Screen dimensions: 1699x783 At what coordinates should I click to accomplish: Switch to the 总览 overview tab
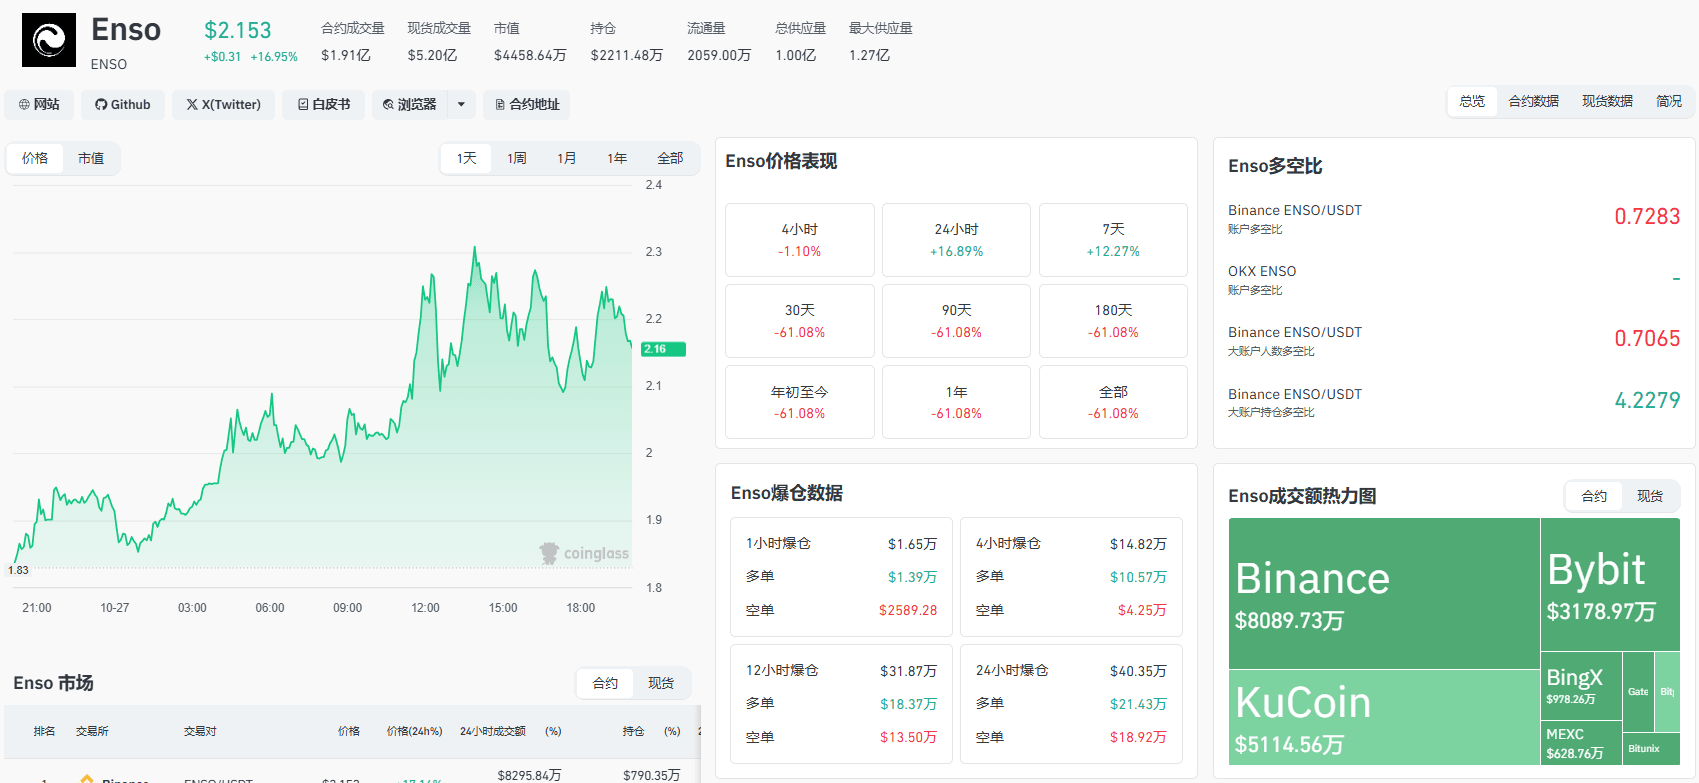click(x=1472, y=101)
